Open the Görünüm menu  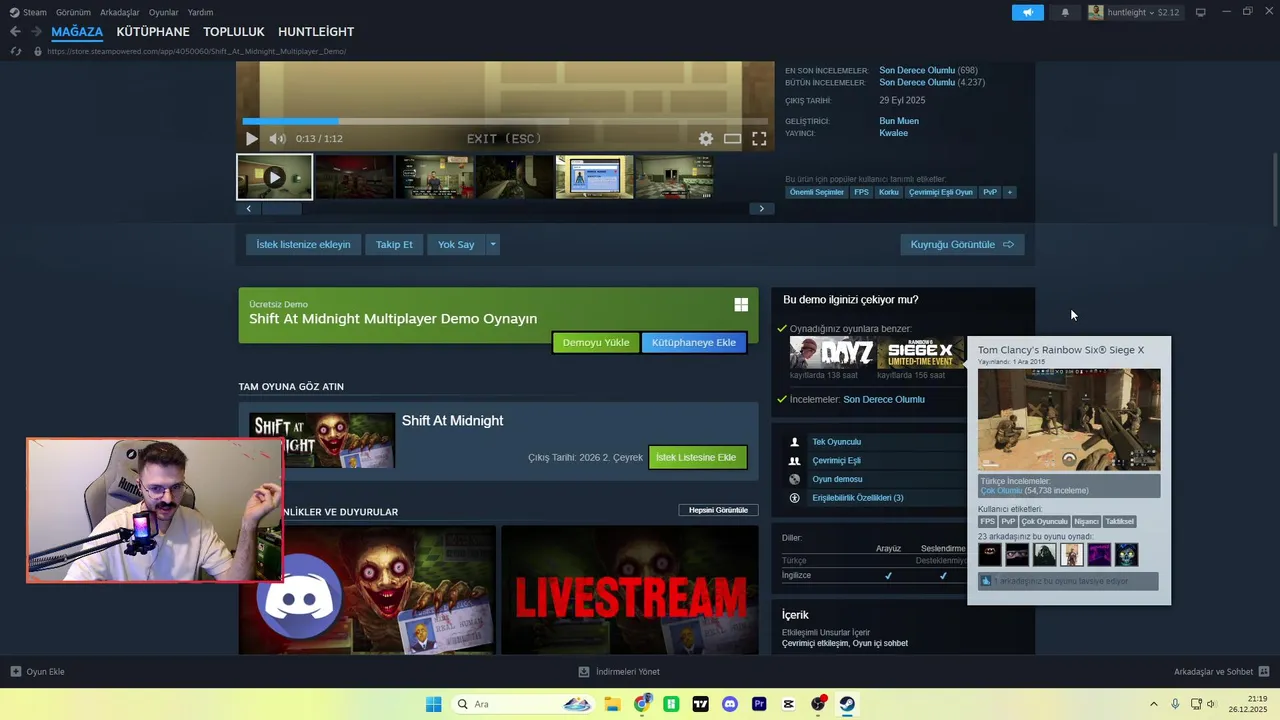coord(73,12)
